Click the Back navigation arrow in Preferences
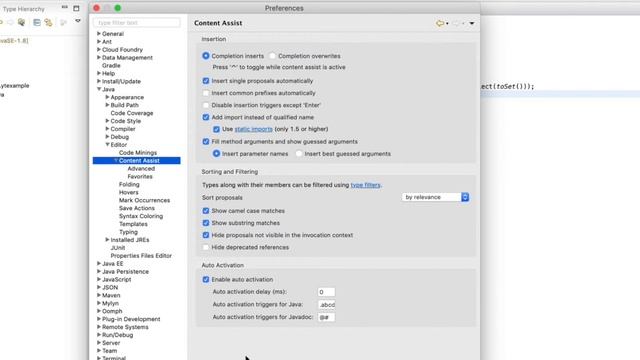 tap(440, 23)
